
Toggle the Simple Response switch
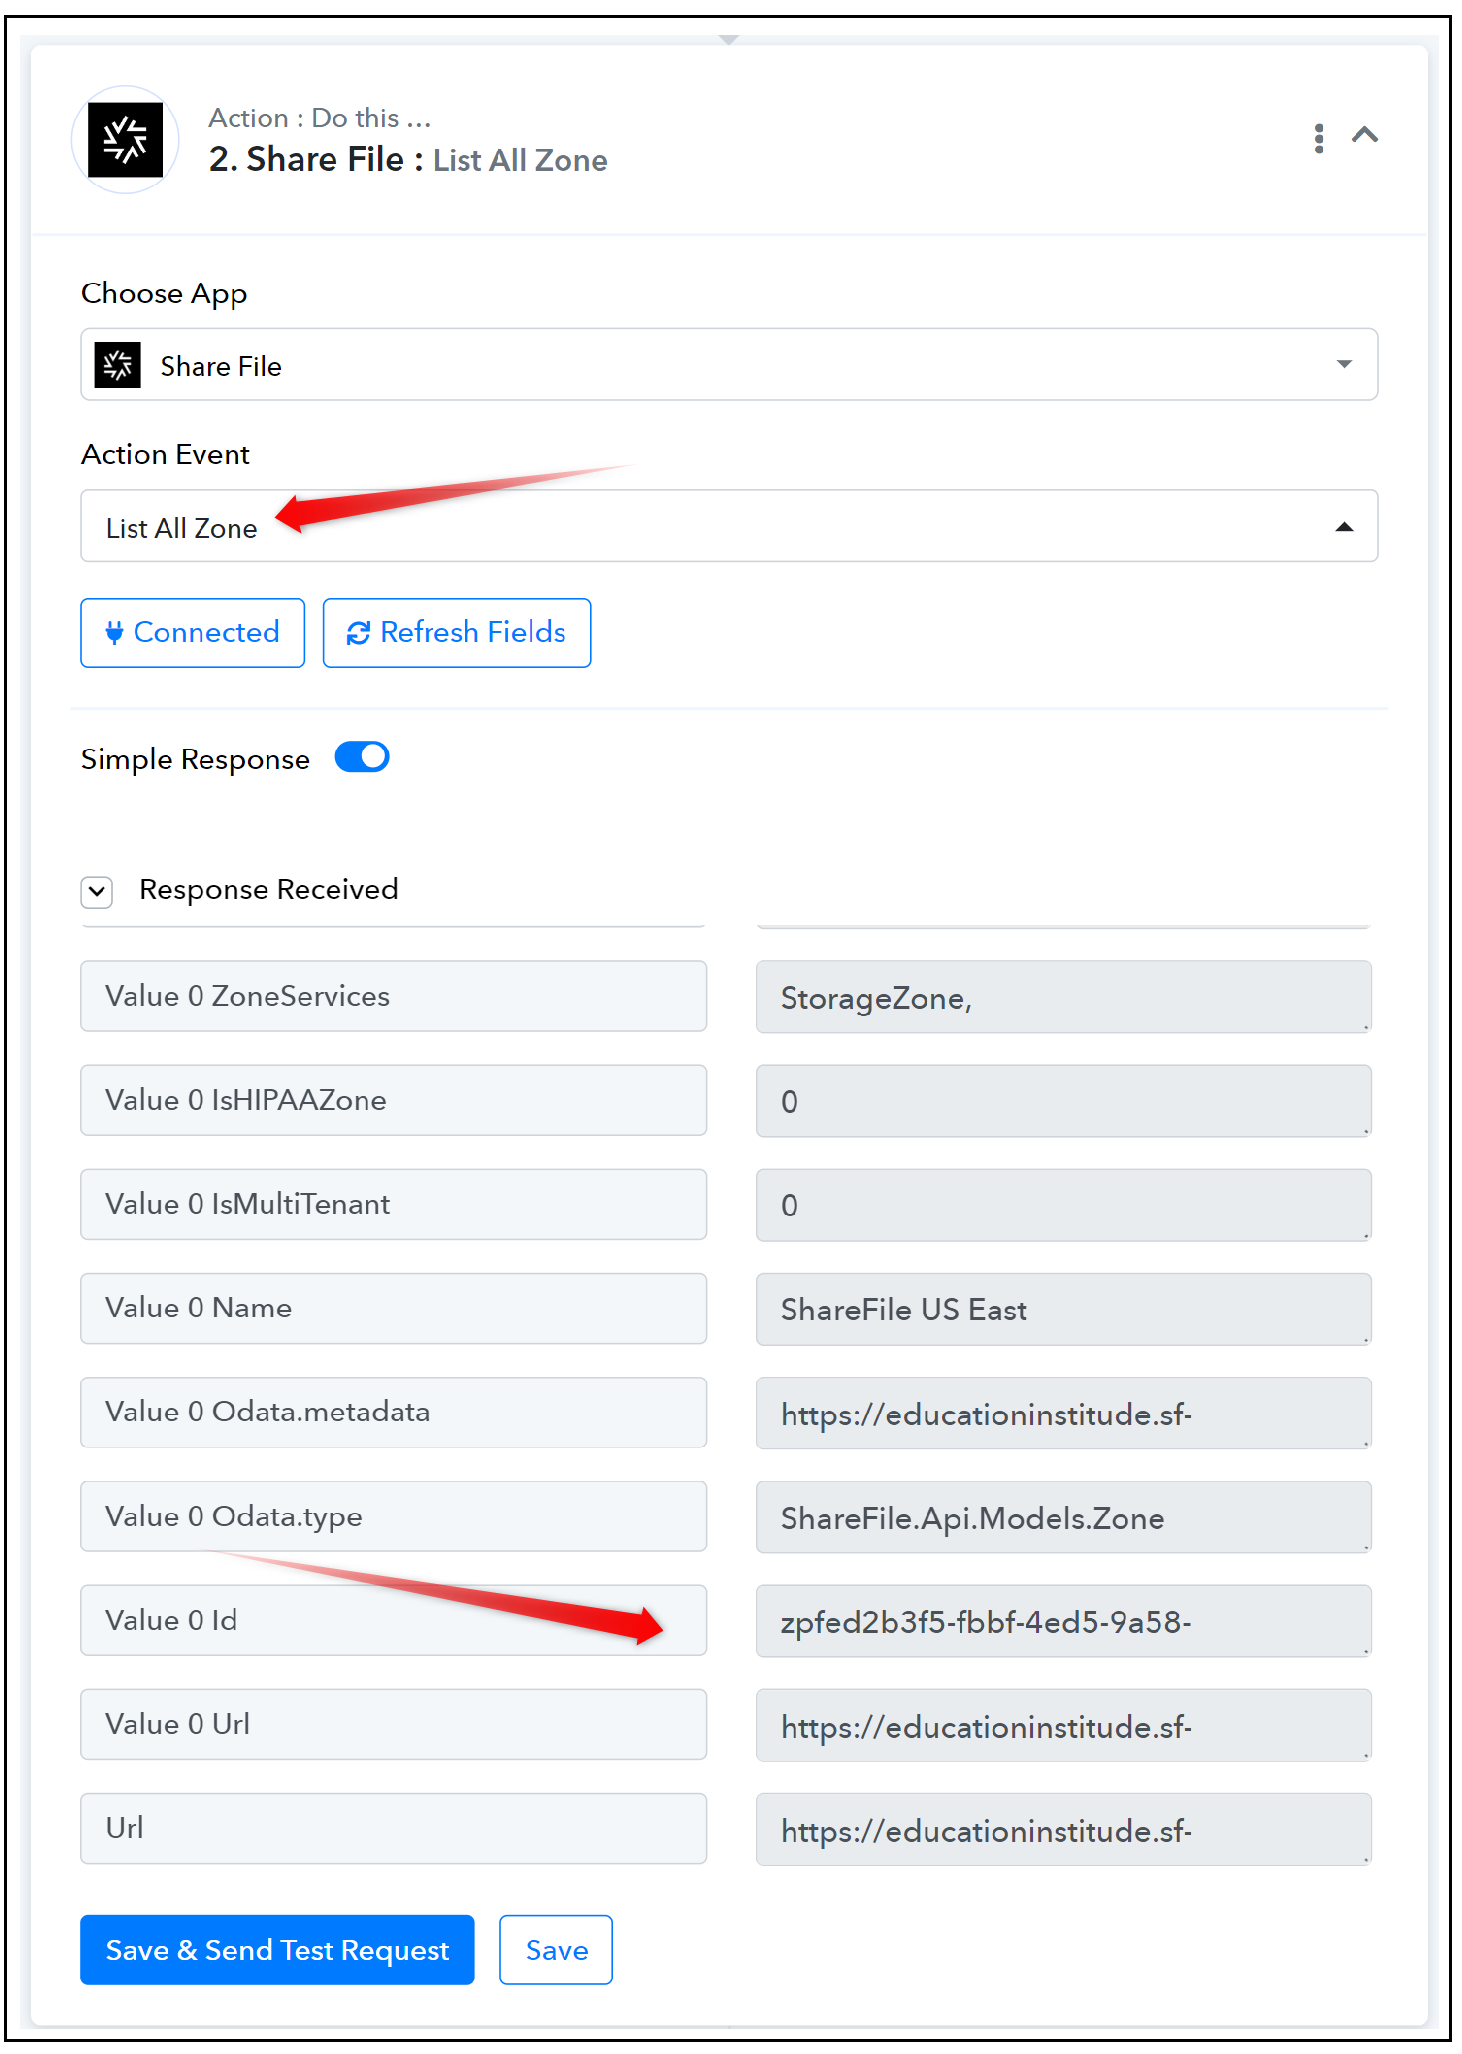[362, 758]
